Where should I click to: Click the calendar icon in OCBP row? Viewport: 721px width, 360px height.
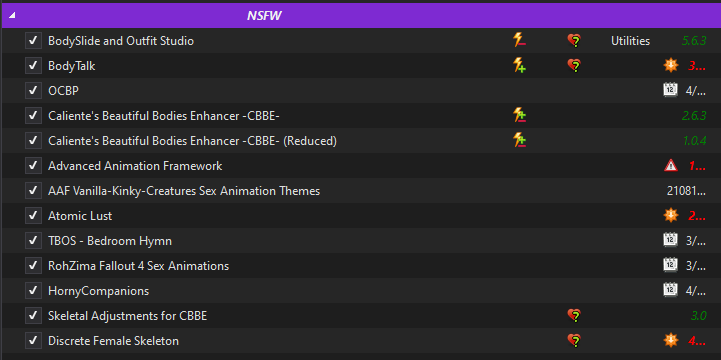(x=670, y=91)
